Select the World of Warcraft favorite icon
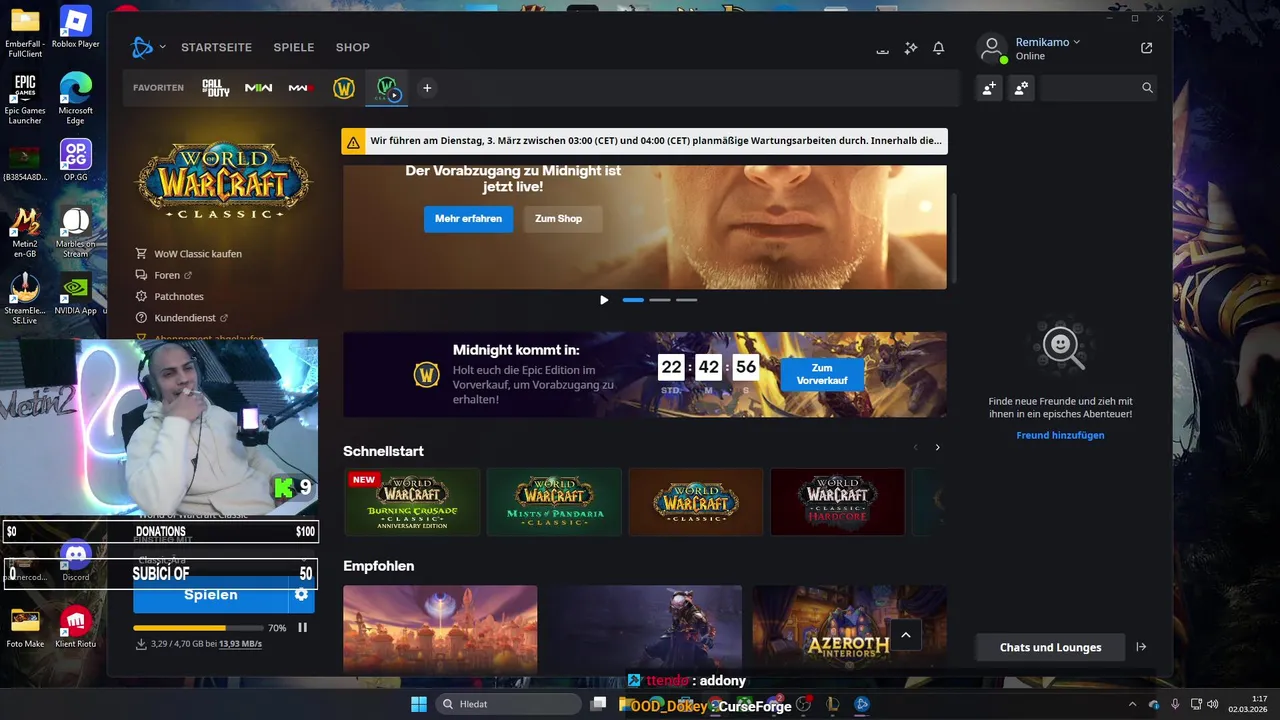The image size is (1280, 720). click(x=344, y=88)
